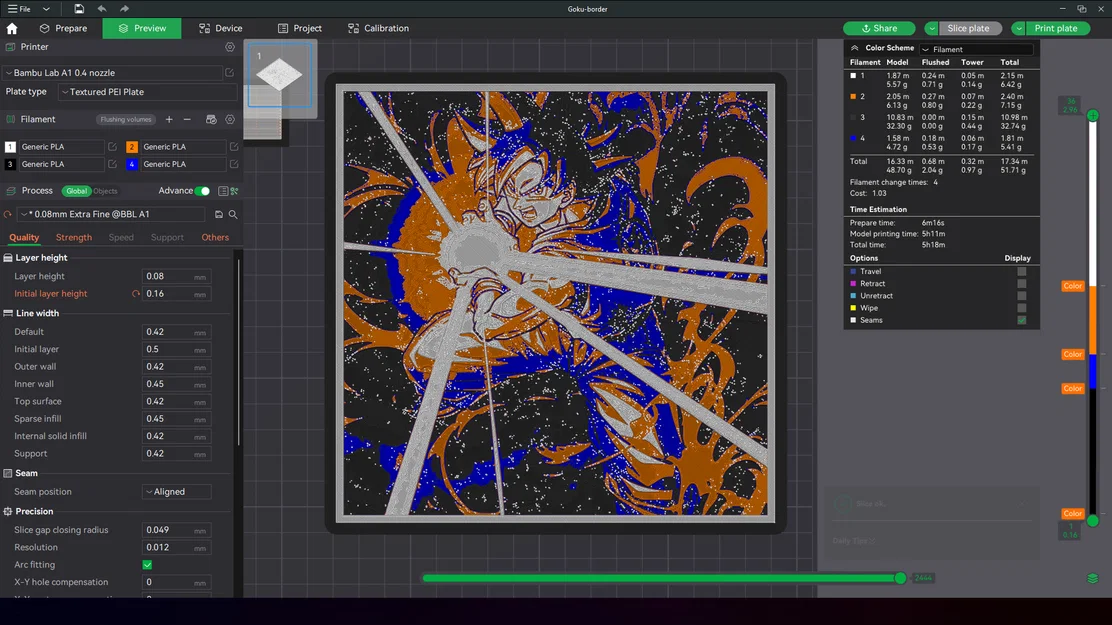Screen dimensions: 1112x625
Task: Open Slice plate dropdown arrow
Action: pyautogui.click(x=931, y=28)
